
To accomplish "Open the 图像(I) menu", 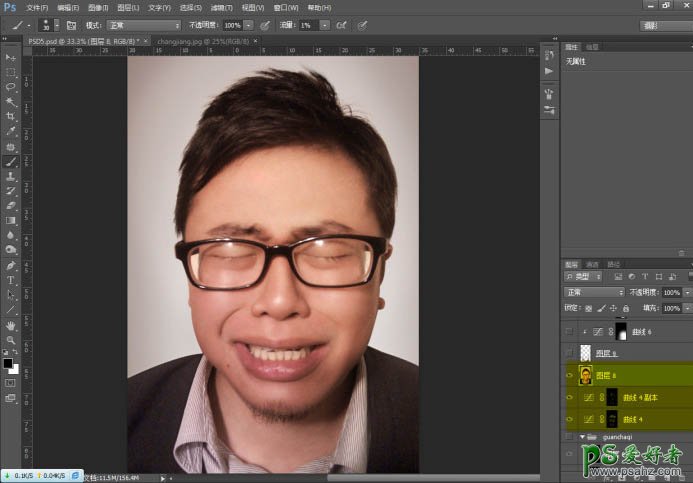I will 98,7.
